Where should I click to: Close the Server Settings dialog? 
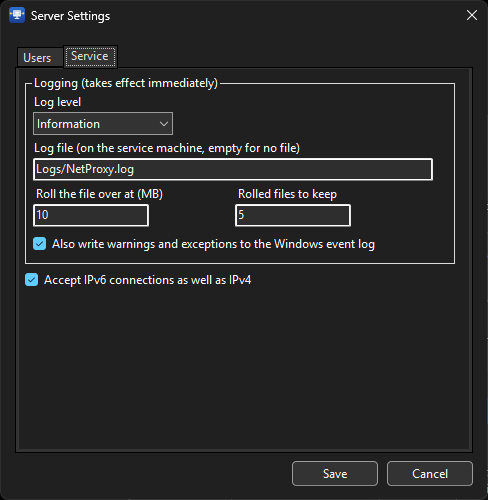[x=472, y=15]
